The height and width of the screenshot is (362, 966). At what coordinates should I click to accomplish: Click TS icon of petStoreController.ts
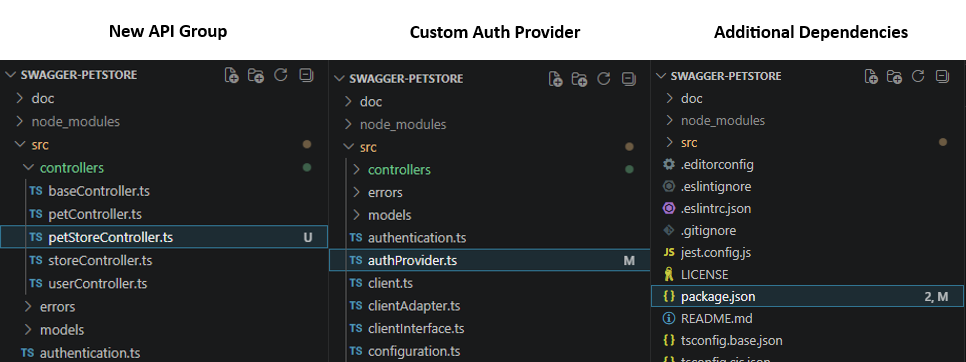36,237
